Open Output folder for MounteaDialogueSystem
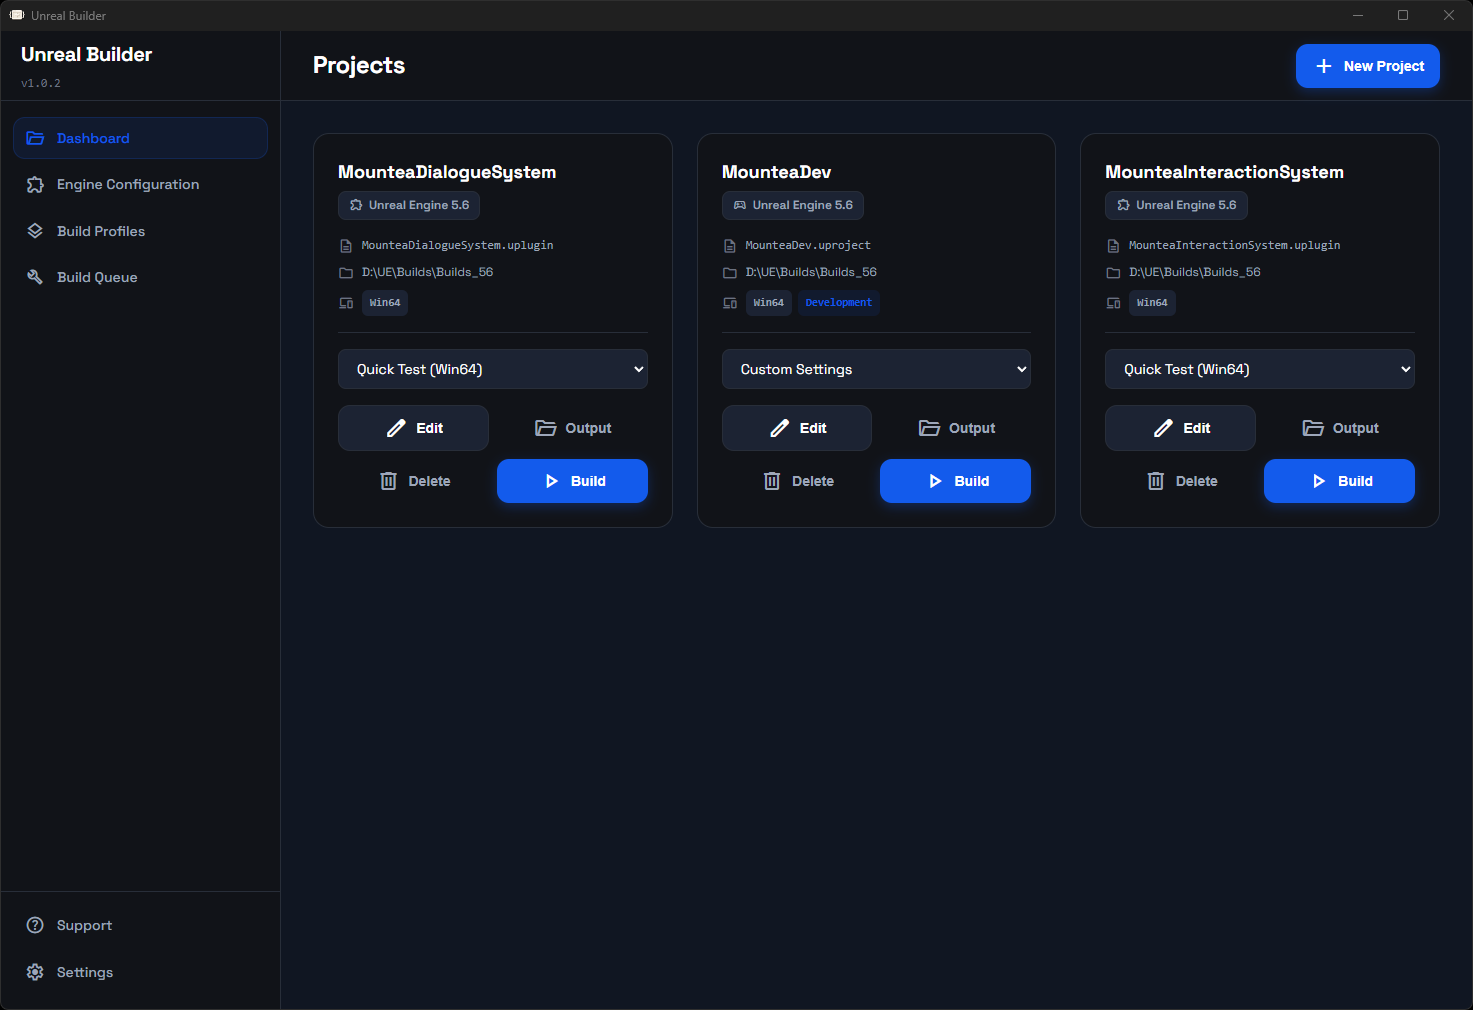The width and height of the screenshot is (1473, 1010). coord(573,428)
